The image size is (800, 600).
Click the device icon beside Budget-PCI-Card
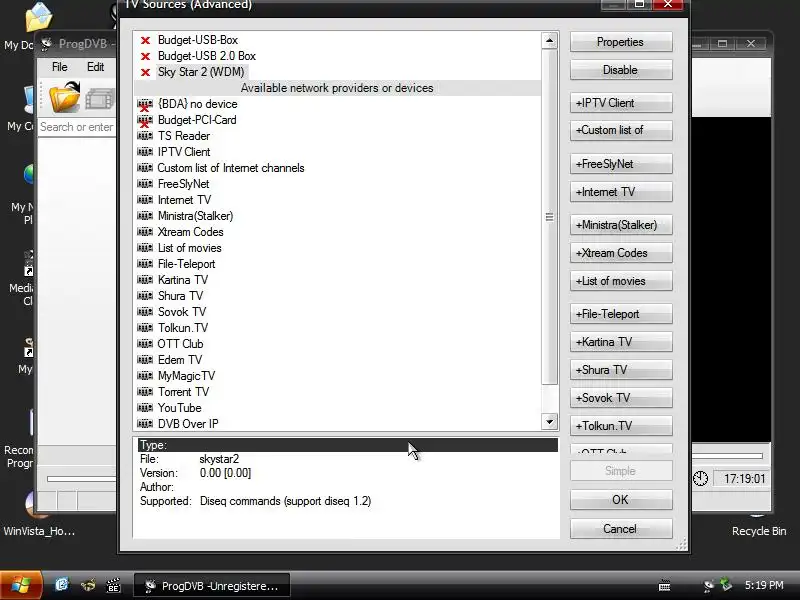pos(145,120)
